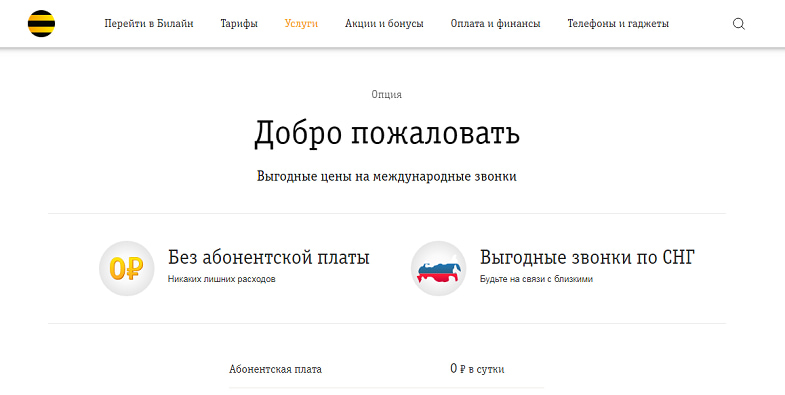785x395 pixels.
Task: Click 'Без абонентской платы' heading
Action: (269, 257)
